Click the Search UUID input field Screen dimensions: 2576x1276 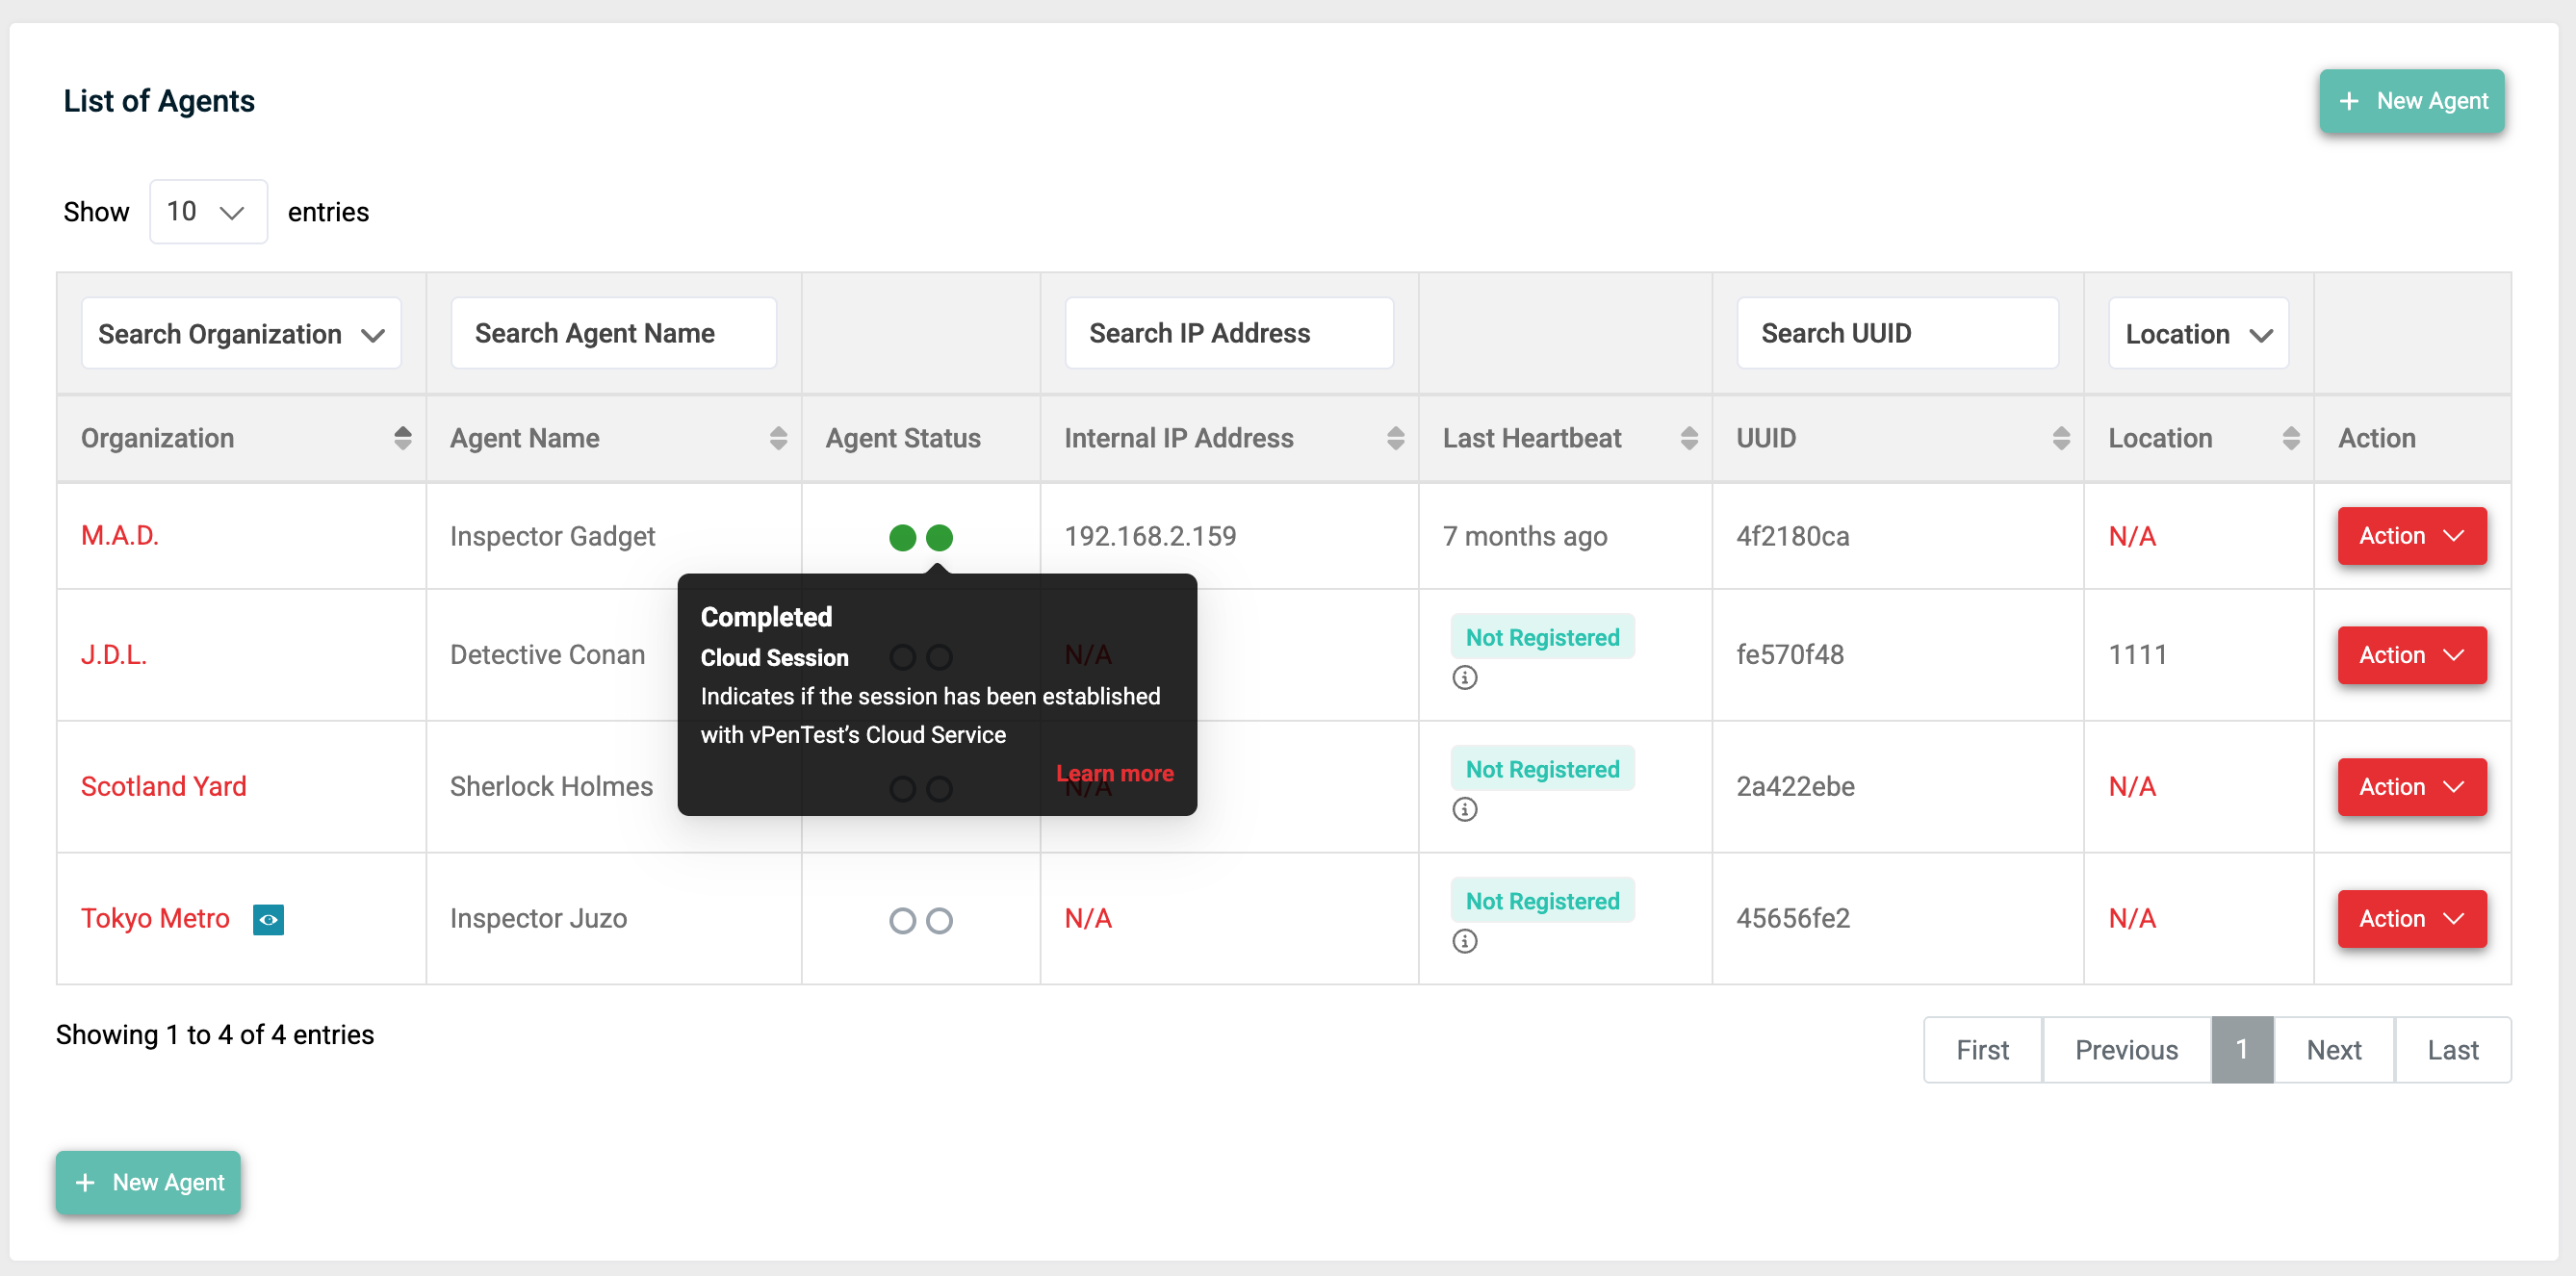[x=1896, y=333]
